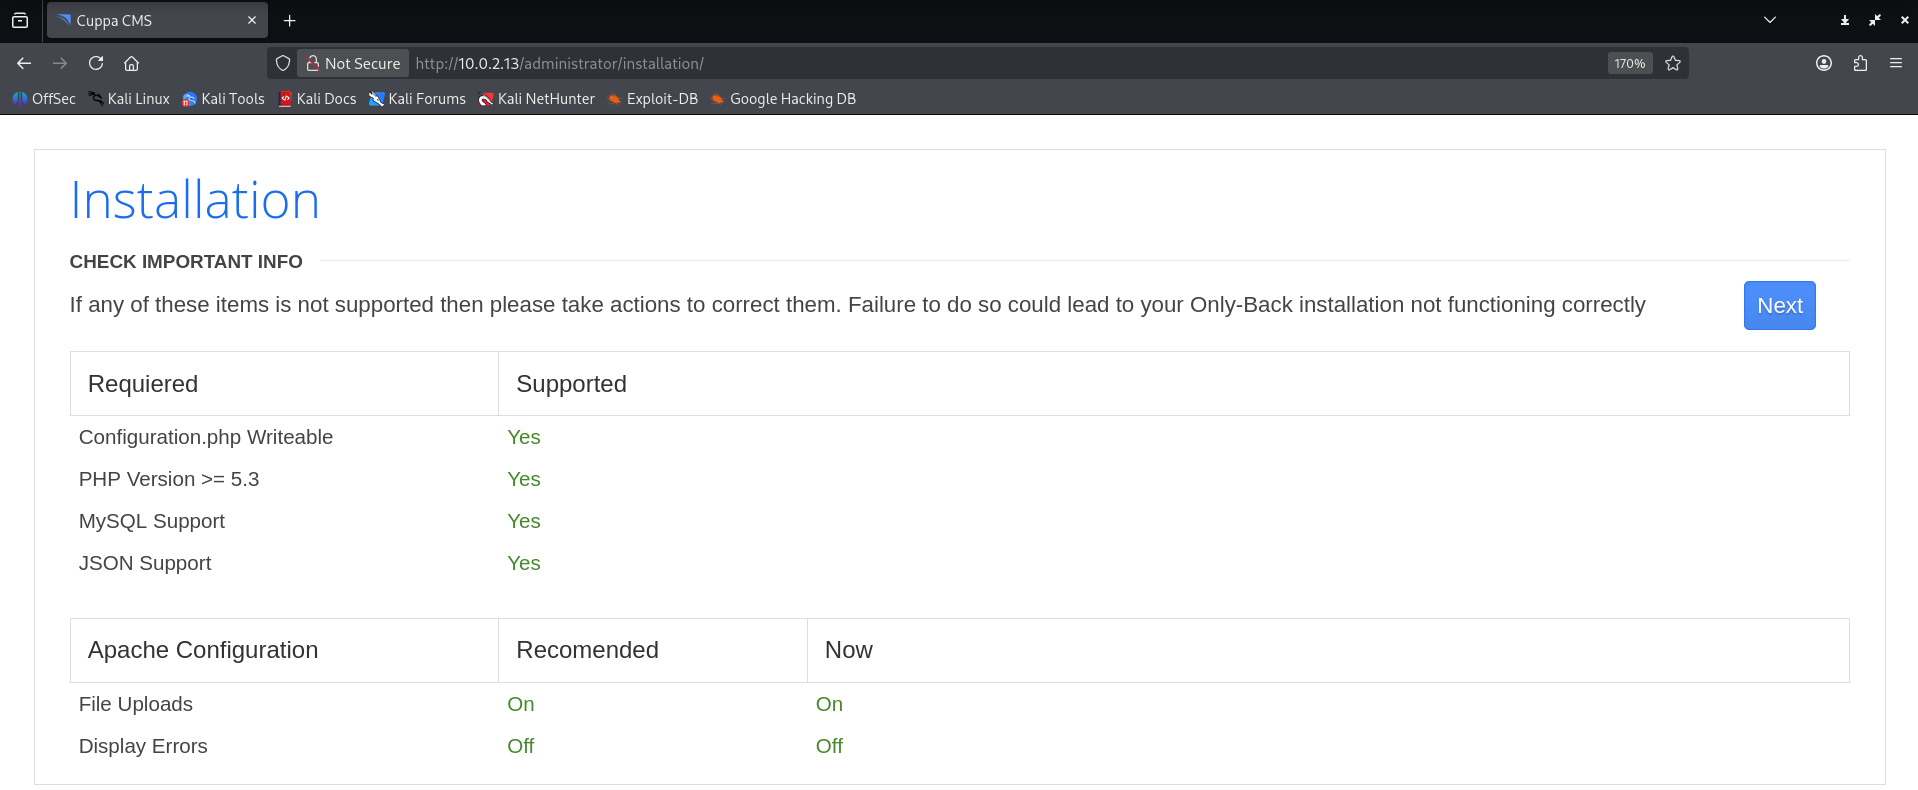Viewport: 1918px width, 790px height.
Task: Show Not Secure site information
Action: 353,63
